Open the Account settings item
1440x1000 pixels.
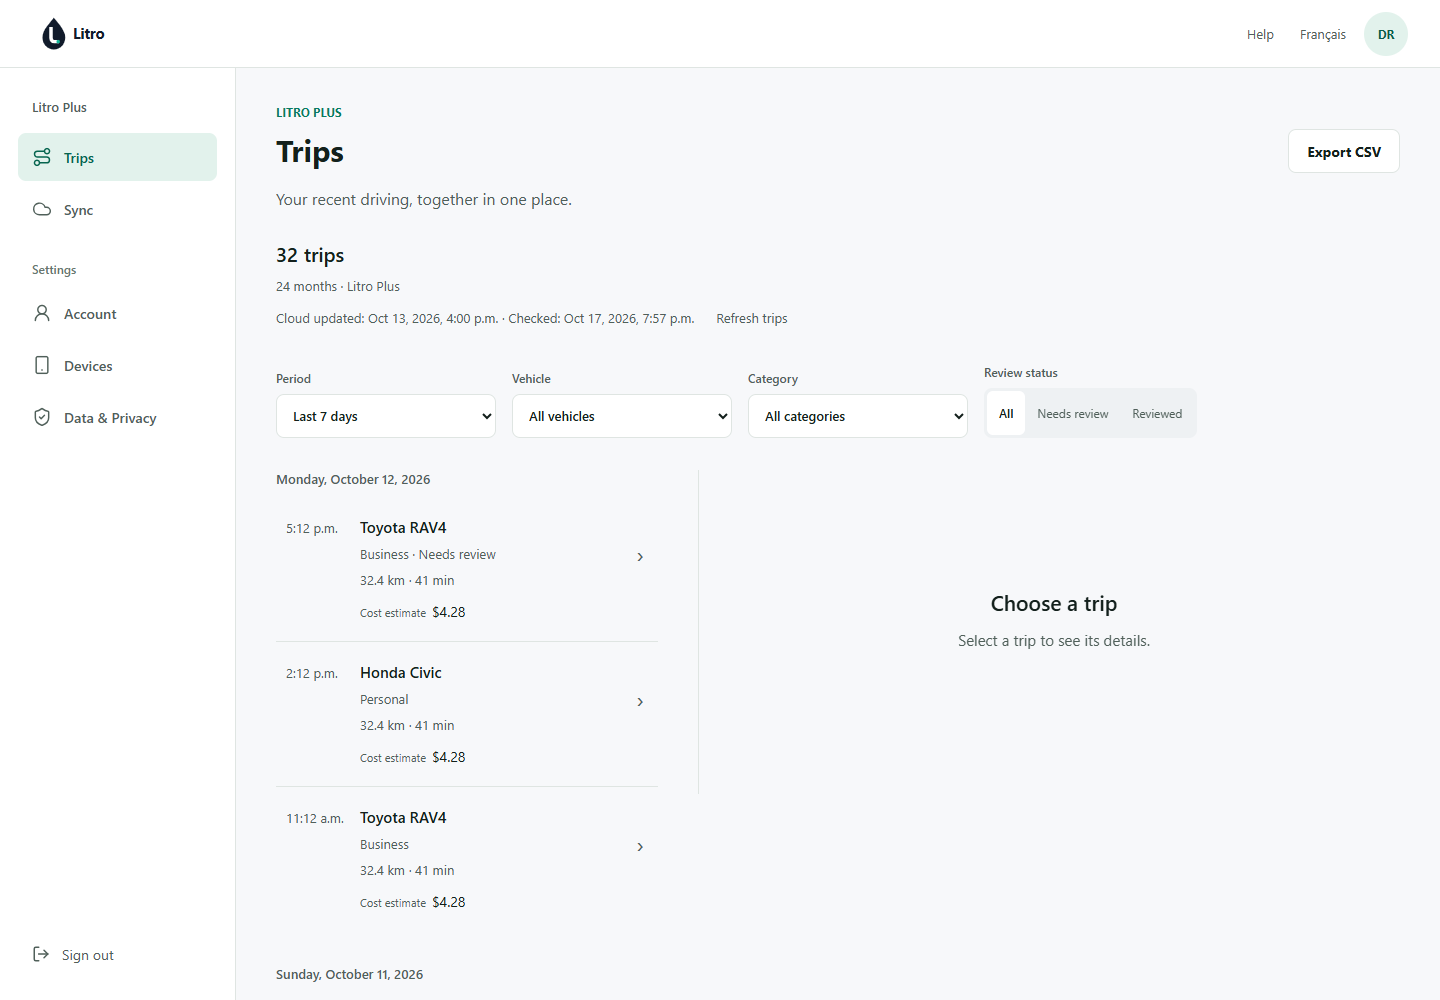[x=117, y=313]
